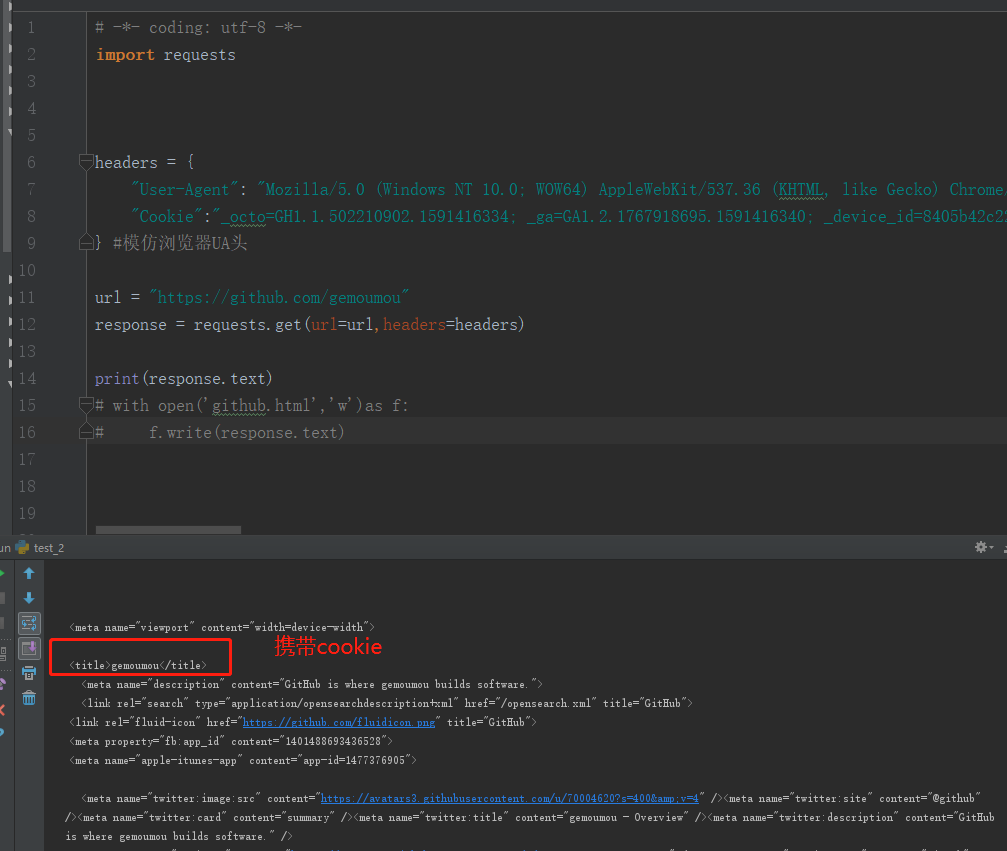This screenshot has height=851, width=1007.
Task: Click the Print console output icon
Action: click(29, 673)
